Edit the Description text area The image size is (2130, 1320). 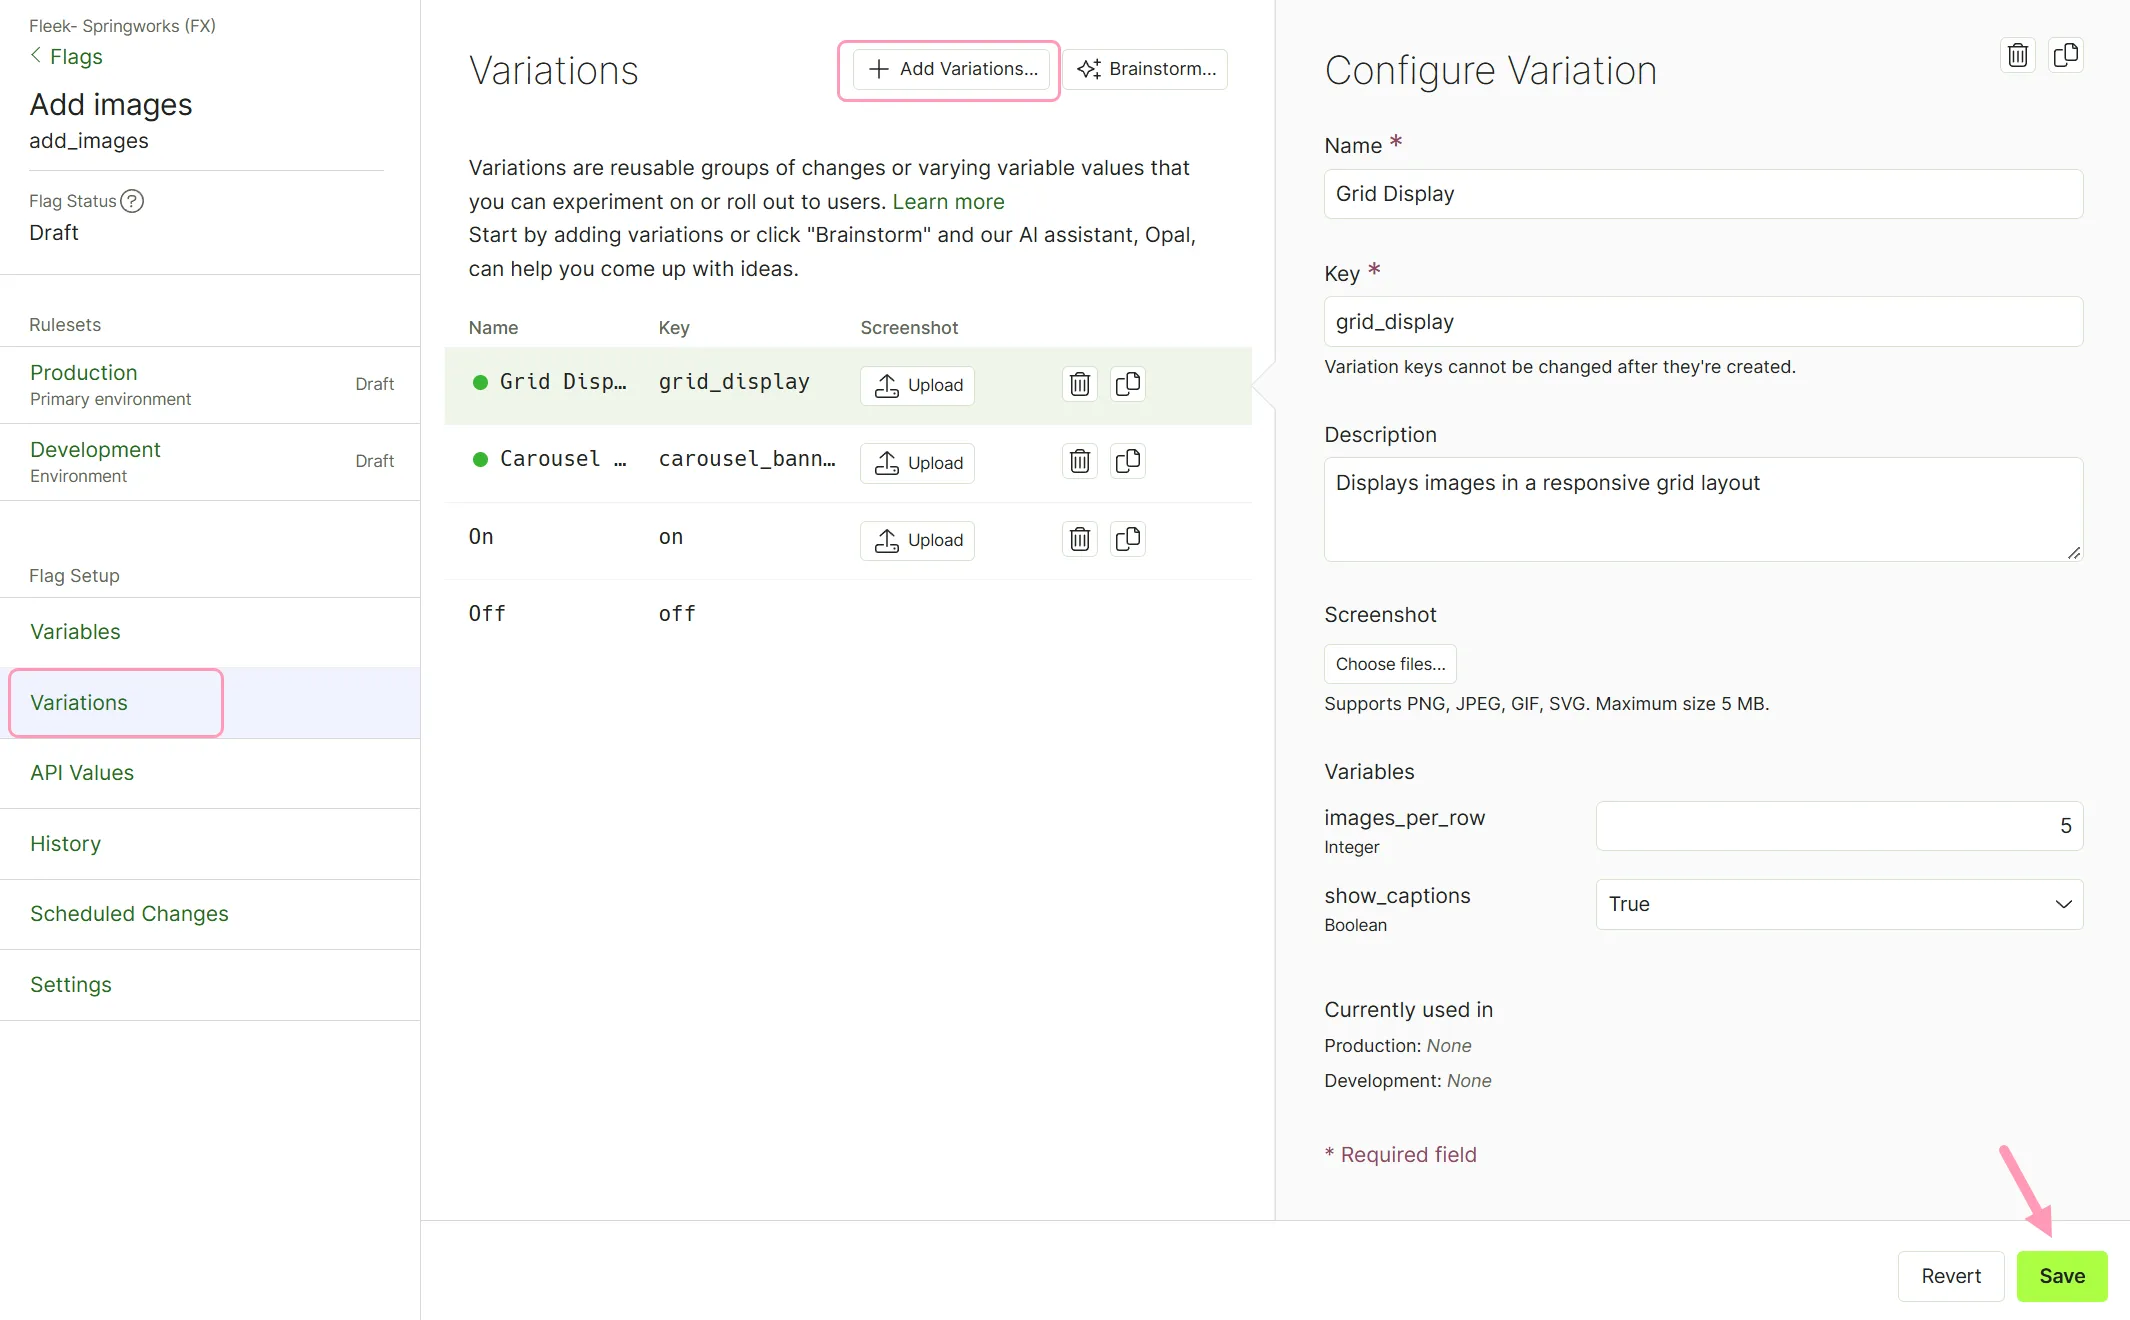[1703, 509]
